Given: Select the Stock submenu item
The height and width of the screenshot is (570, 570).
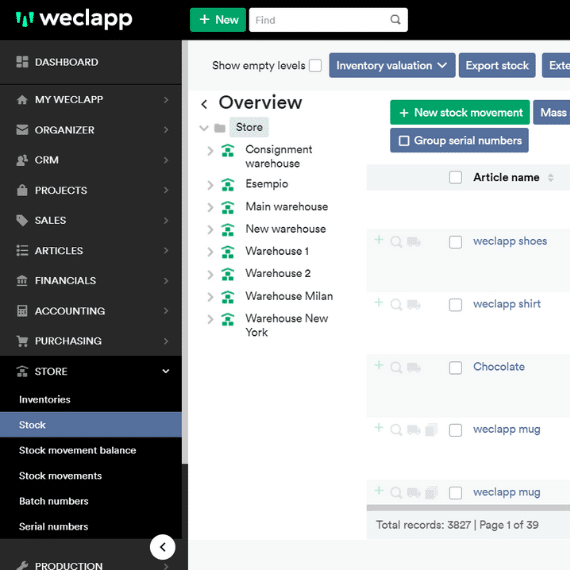Looking at the screenshot, I should [91, 425].
